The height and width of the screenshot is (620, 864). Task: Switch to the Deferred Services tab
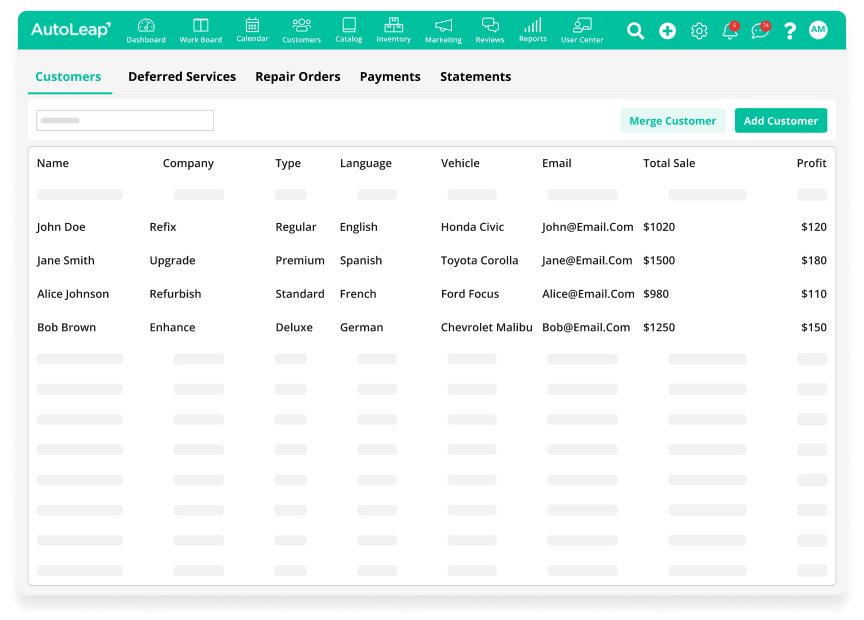point(182,77)
